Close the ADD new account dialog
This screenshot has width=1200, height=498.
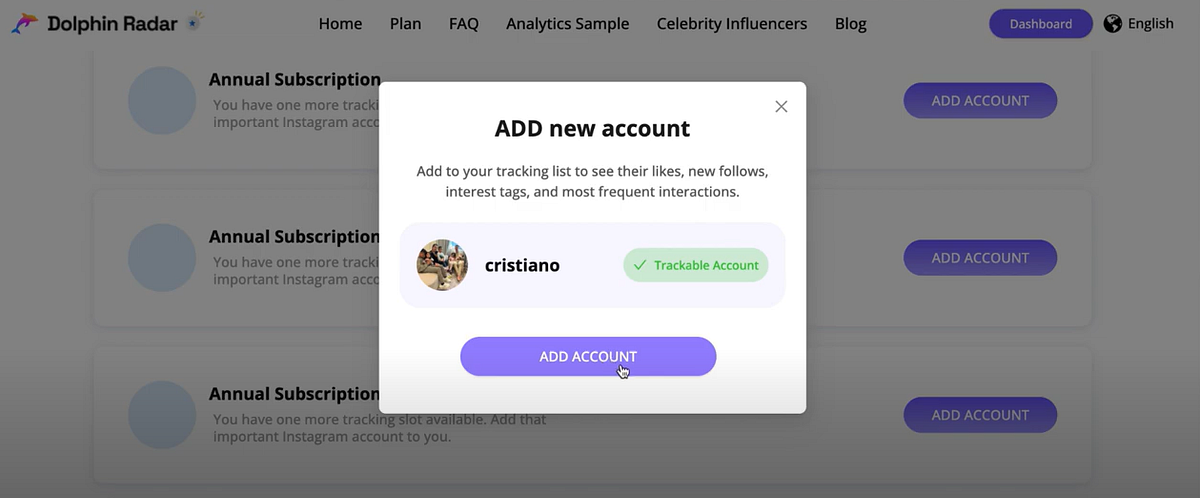(x=781, y=107)
